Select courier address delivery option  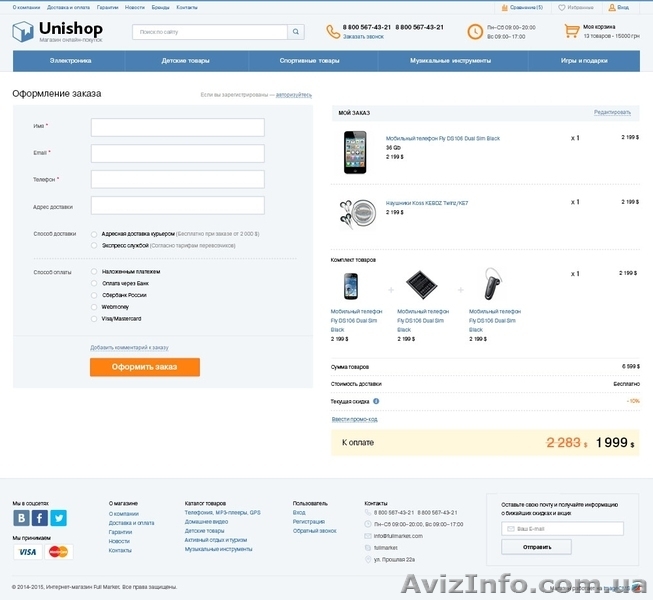[94, 234]
